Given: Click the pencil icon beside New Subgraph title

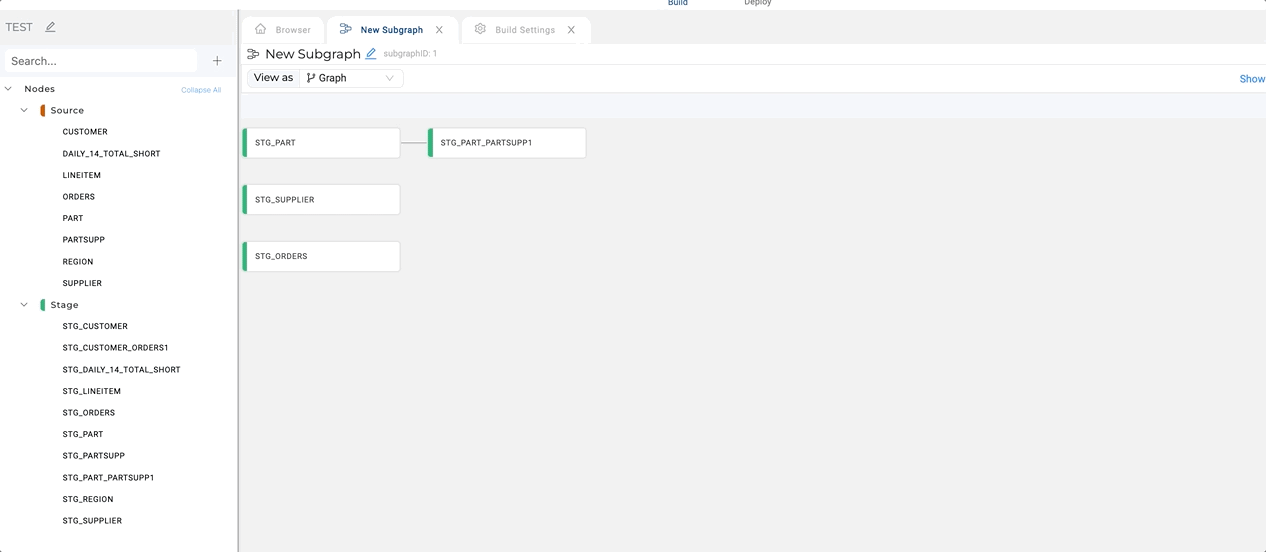Looking at the screenshot, I should tap(371, 54).
